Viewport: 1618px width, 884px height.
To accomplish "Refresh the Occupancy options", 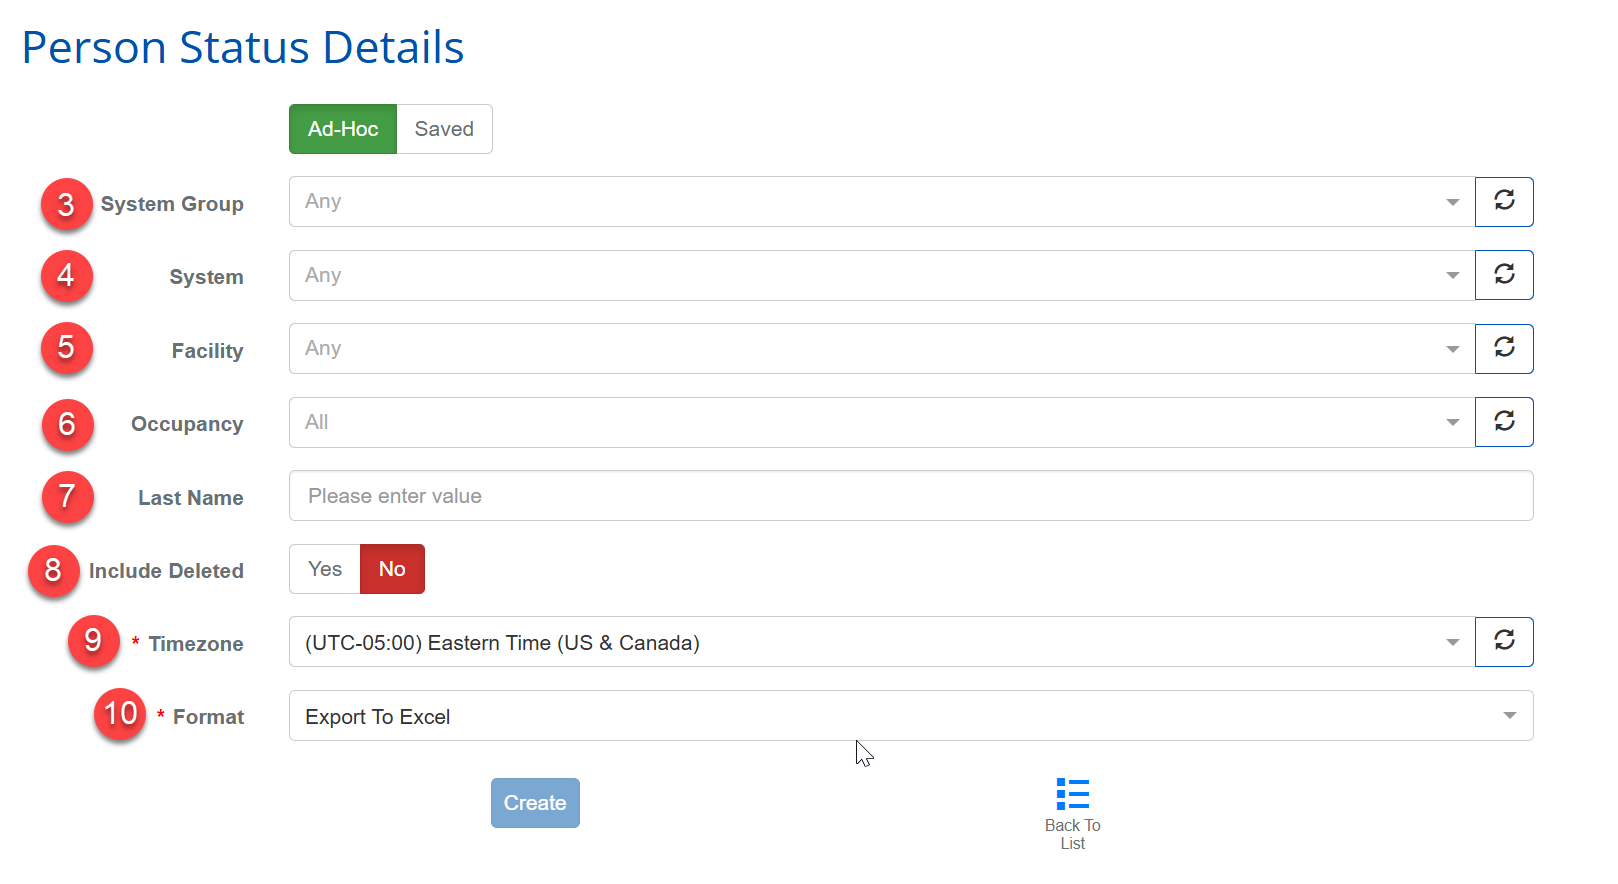I will pos(1504,422).
